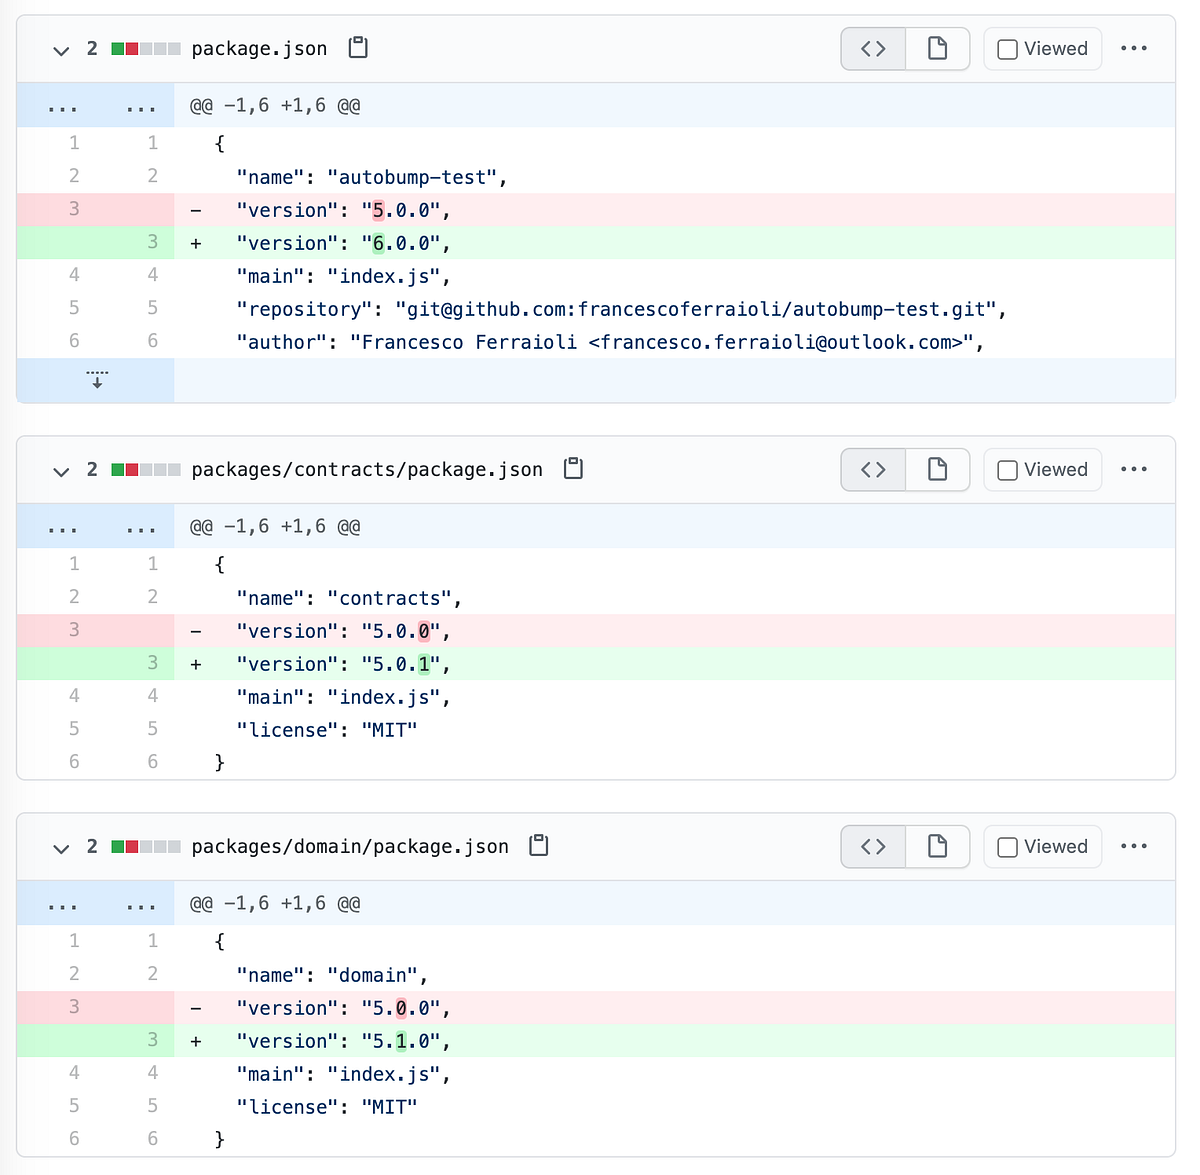
Task: Collapse the package.json diff section
Action: click(x=60, y=50)
